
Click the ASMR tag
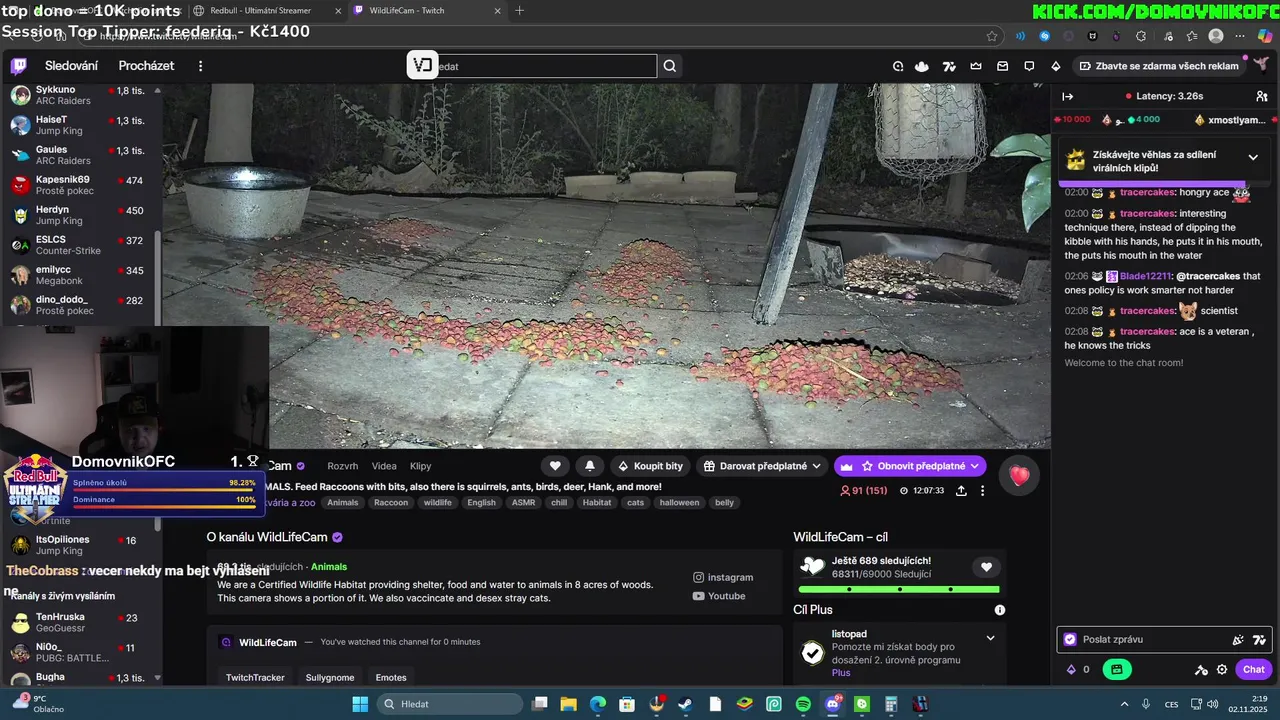523,503
